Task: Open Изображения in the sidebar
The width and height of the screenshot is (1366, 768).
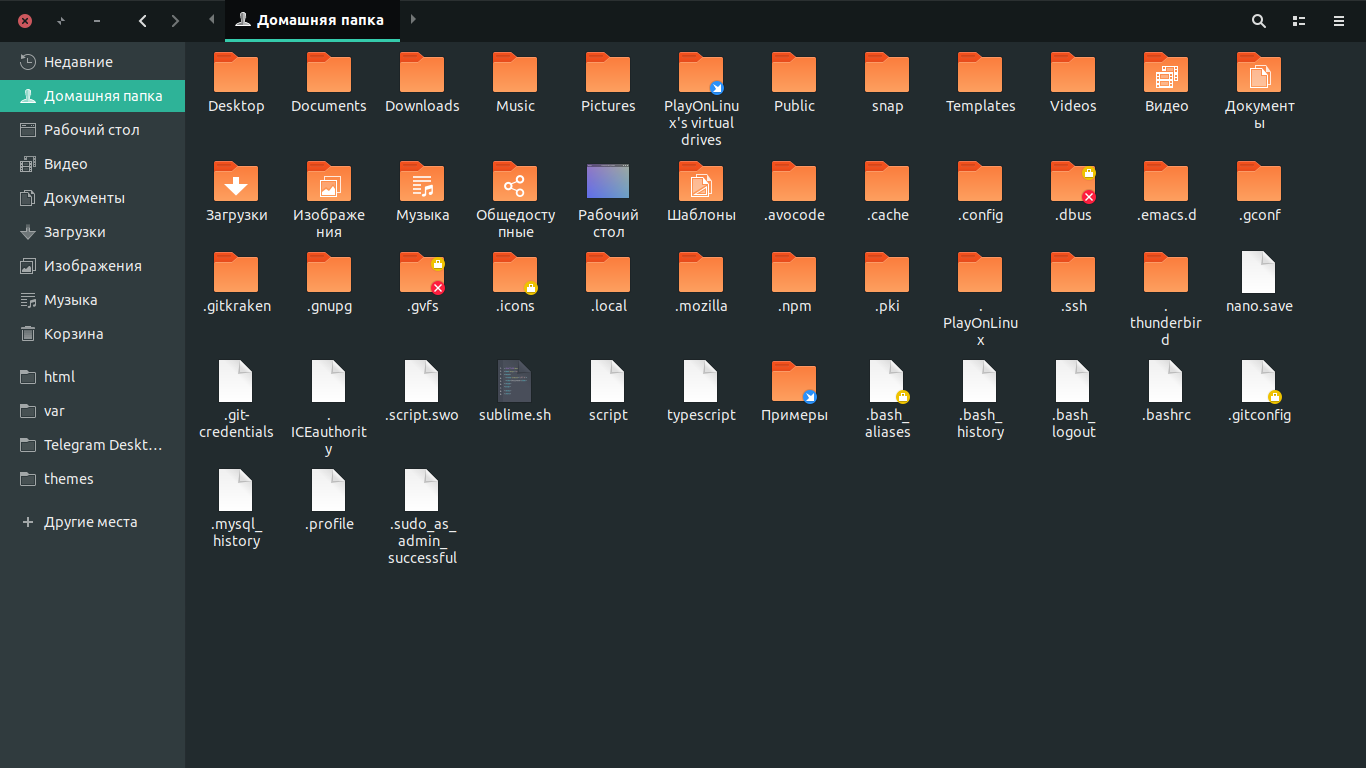Action: click(92, 266)
